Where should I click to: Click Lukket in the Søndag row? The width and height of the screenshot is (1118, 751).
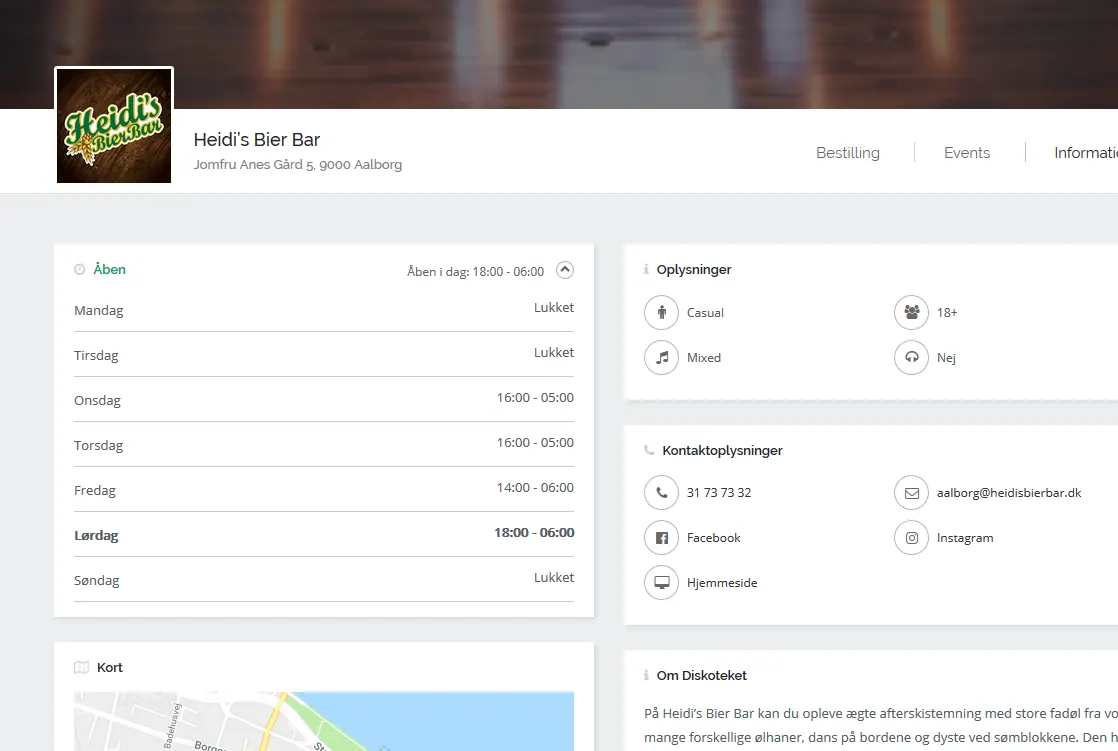[x=554, y=577]
